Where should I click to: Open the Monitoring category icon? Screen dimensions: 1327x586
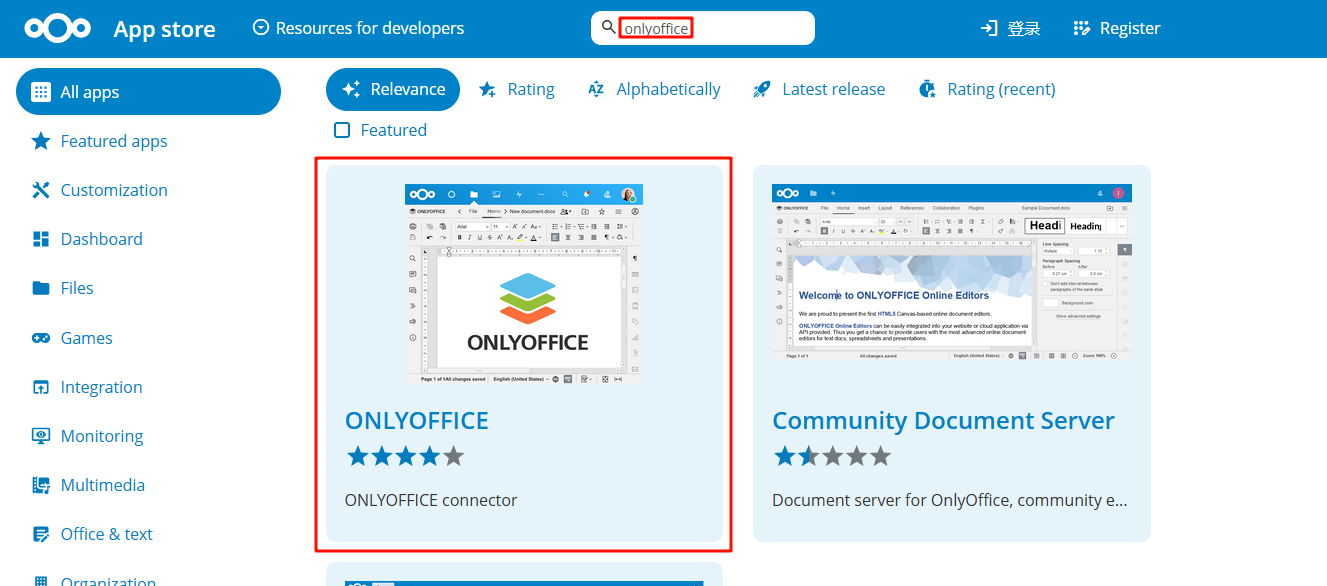(41, 436)
